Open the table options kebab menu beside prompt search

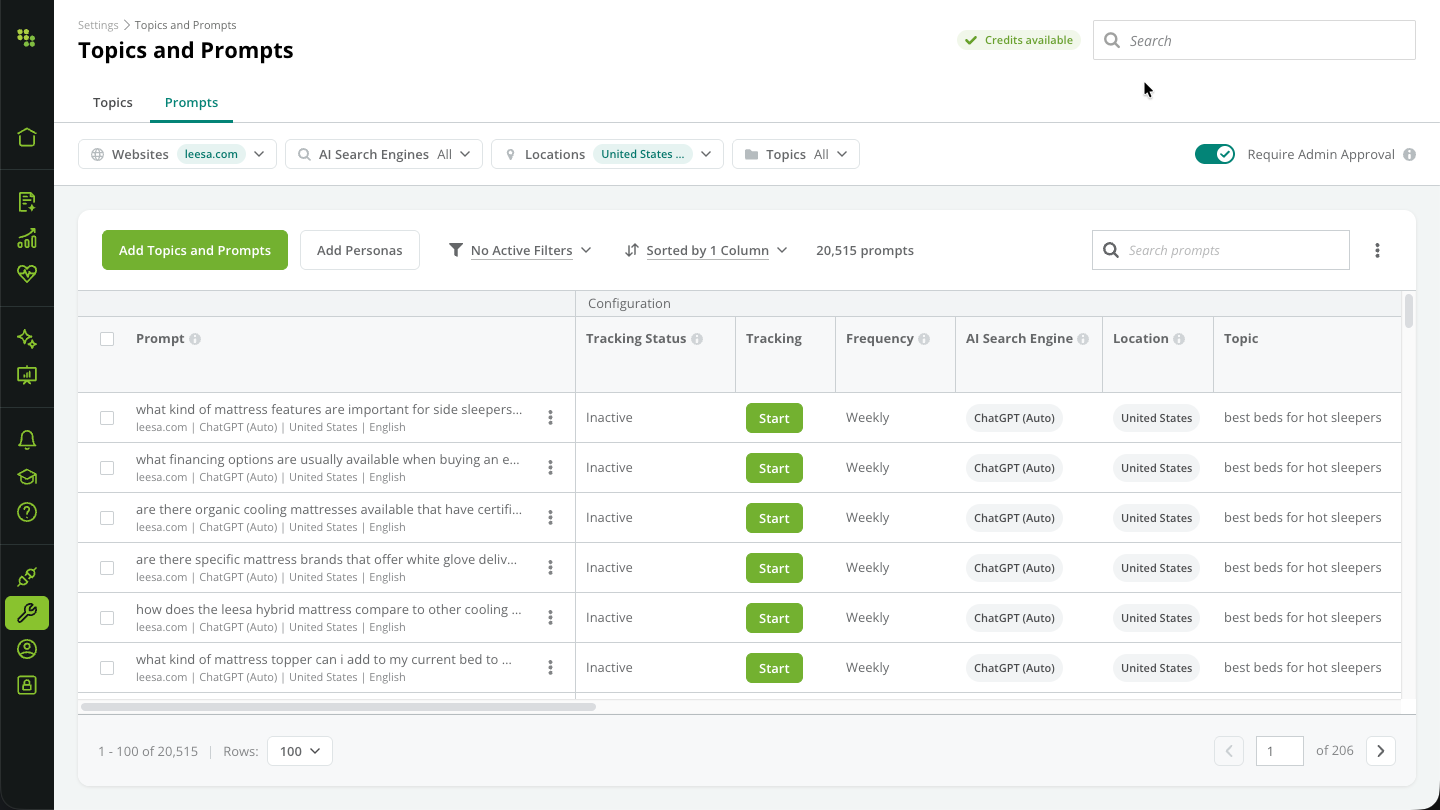(x=1377, y=251)
